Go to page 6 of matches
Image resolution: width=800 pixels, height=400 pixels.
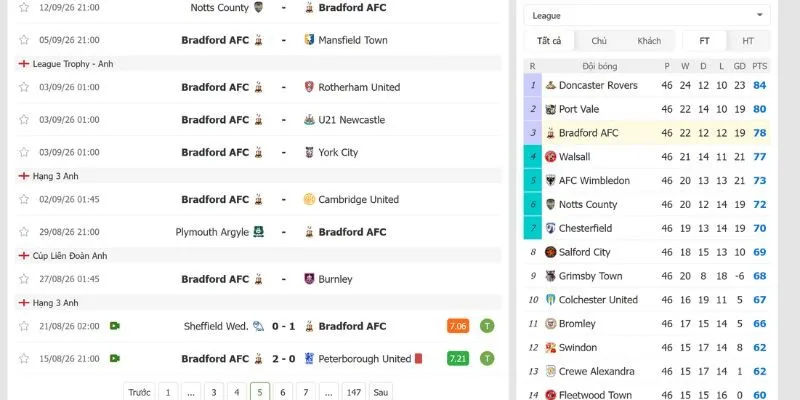pyautogui.click(x=283, y=392)
